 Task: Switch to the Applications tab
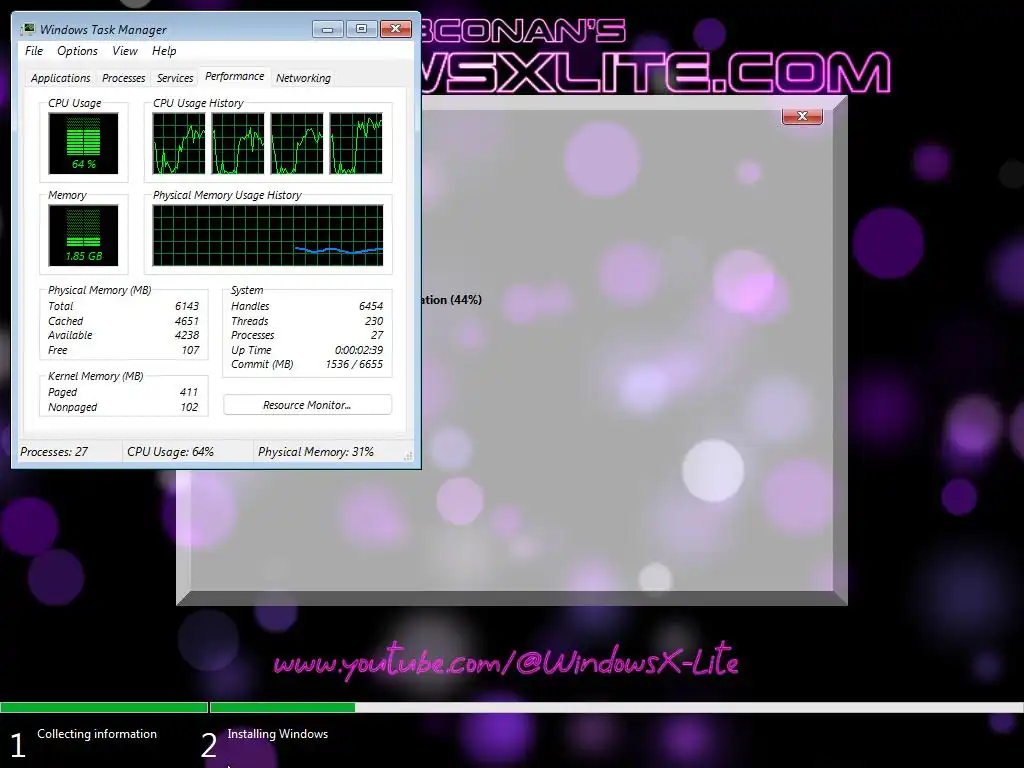click(x=61, y=78)
